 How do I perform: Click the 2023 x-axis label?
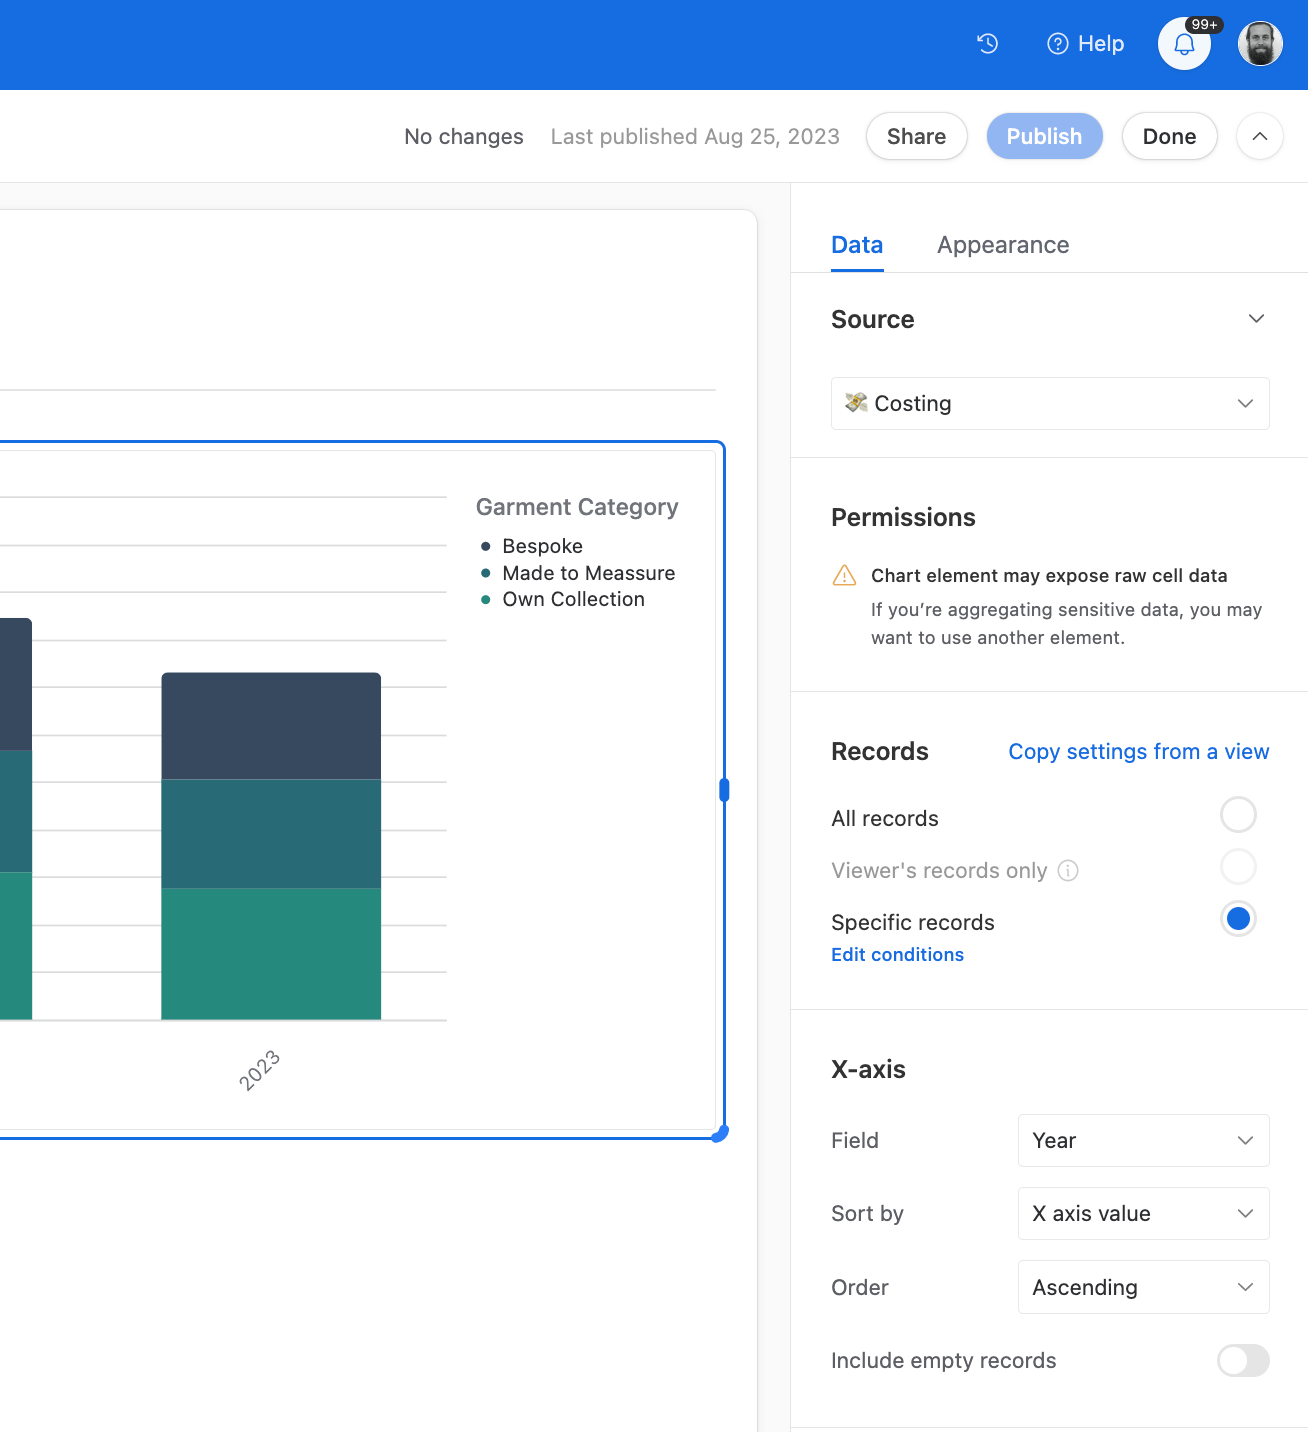click(259, 1070)
